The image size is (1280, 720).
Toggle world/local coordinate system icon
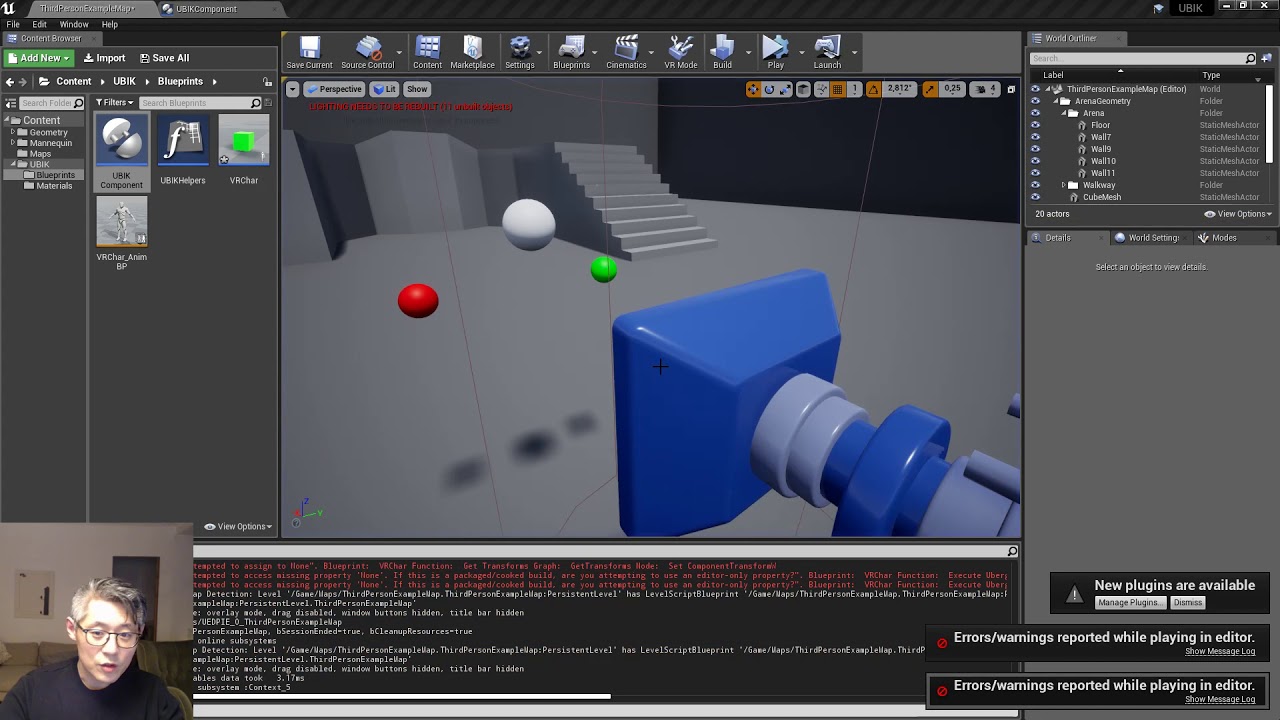pyautogui.click(x=803, y=89)
